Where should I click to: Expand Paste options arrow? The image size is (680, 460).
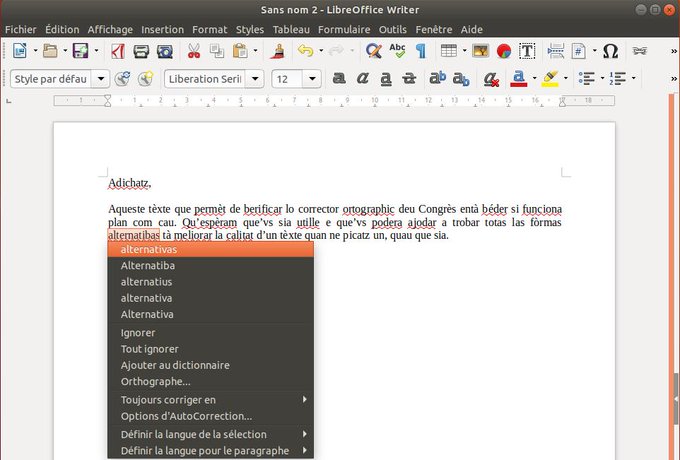(255, 51)
